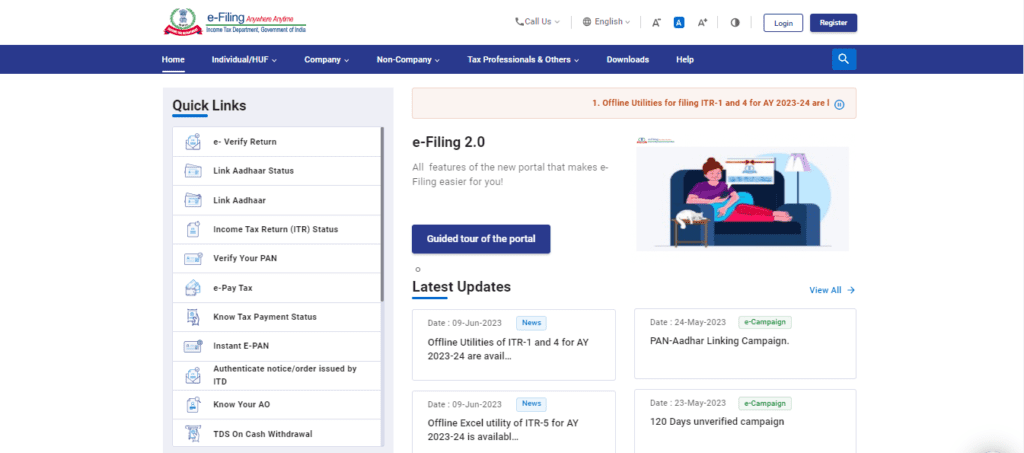Open the English language dropdown
1024x453 pixels.
[606, 22]
